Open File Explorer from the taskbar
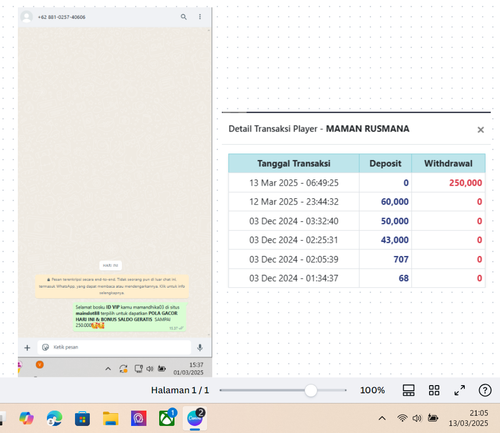500x433 pixels. (110, 418)
